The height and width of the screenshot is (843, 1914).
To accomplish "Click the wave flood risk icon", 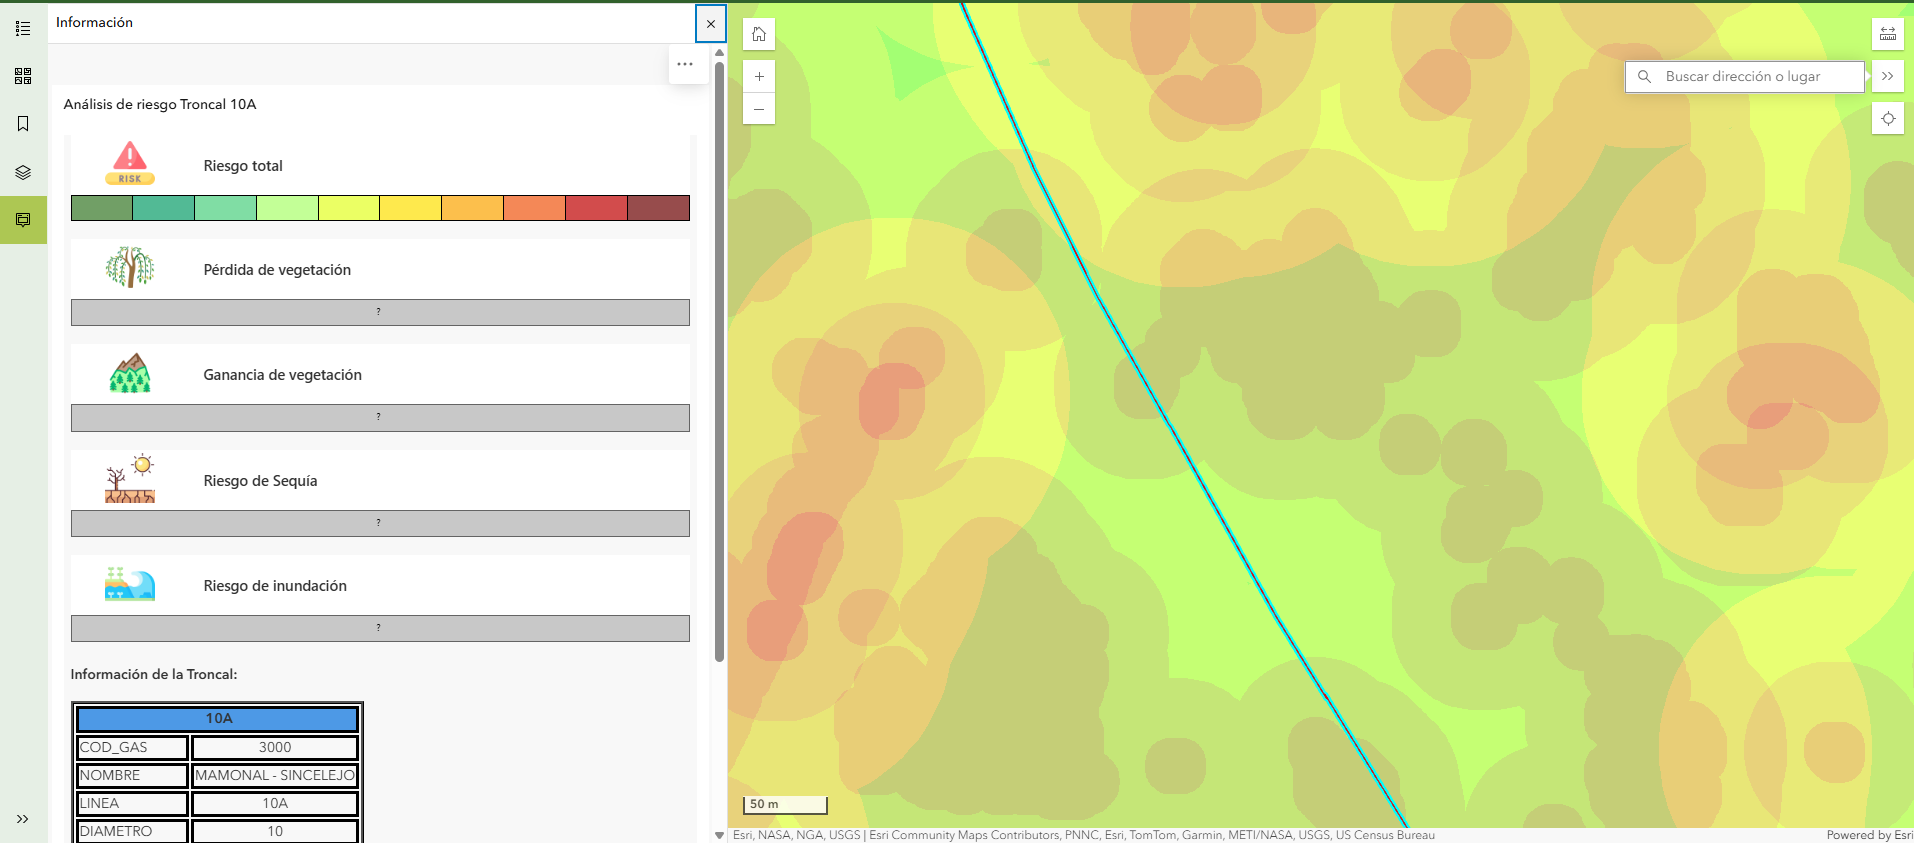I will 130,584.
